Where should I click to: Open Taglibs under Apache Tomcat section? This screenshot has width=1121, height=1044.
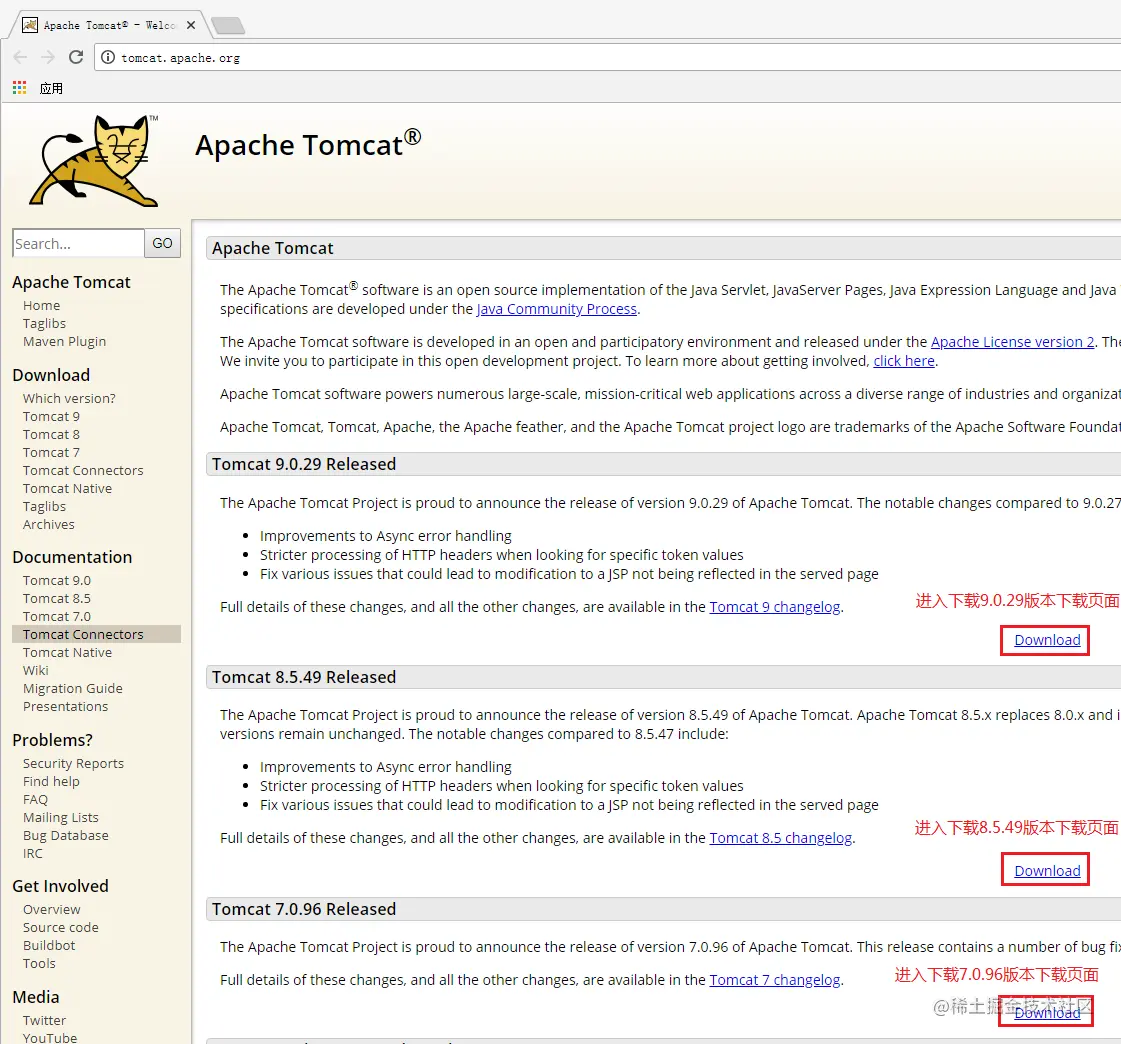[x=44, y=323]
